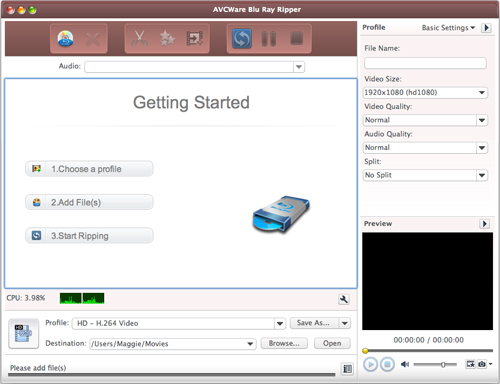The width and height of the screenshot is (500, 384).
Task: Open the Split No Split dropdown
Action: (482, 175)
